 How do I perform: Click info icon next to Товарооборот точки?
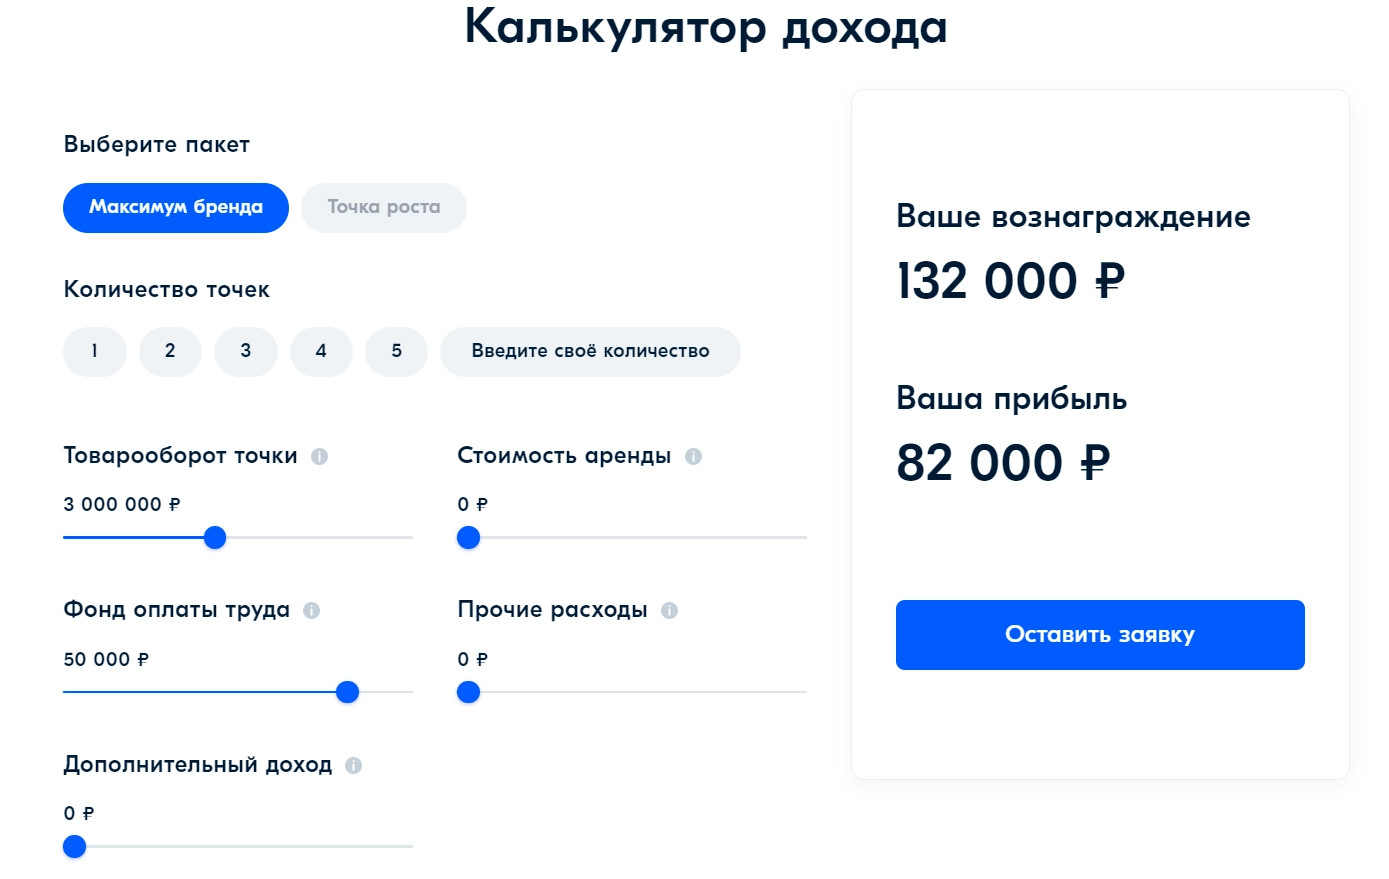pos(320,456)
